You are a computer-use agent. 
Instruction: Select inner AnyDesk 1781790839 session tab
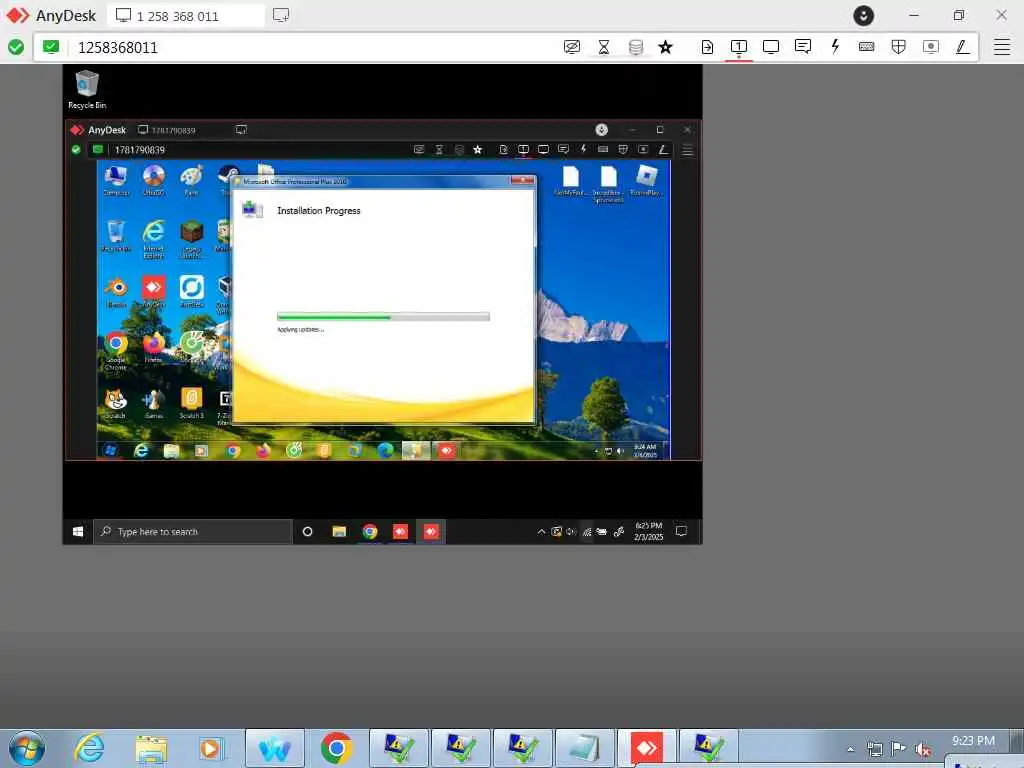pyautogui.click(x=173, y=130)
